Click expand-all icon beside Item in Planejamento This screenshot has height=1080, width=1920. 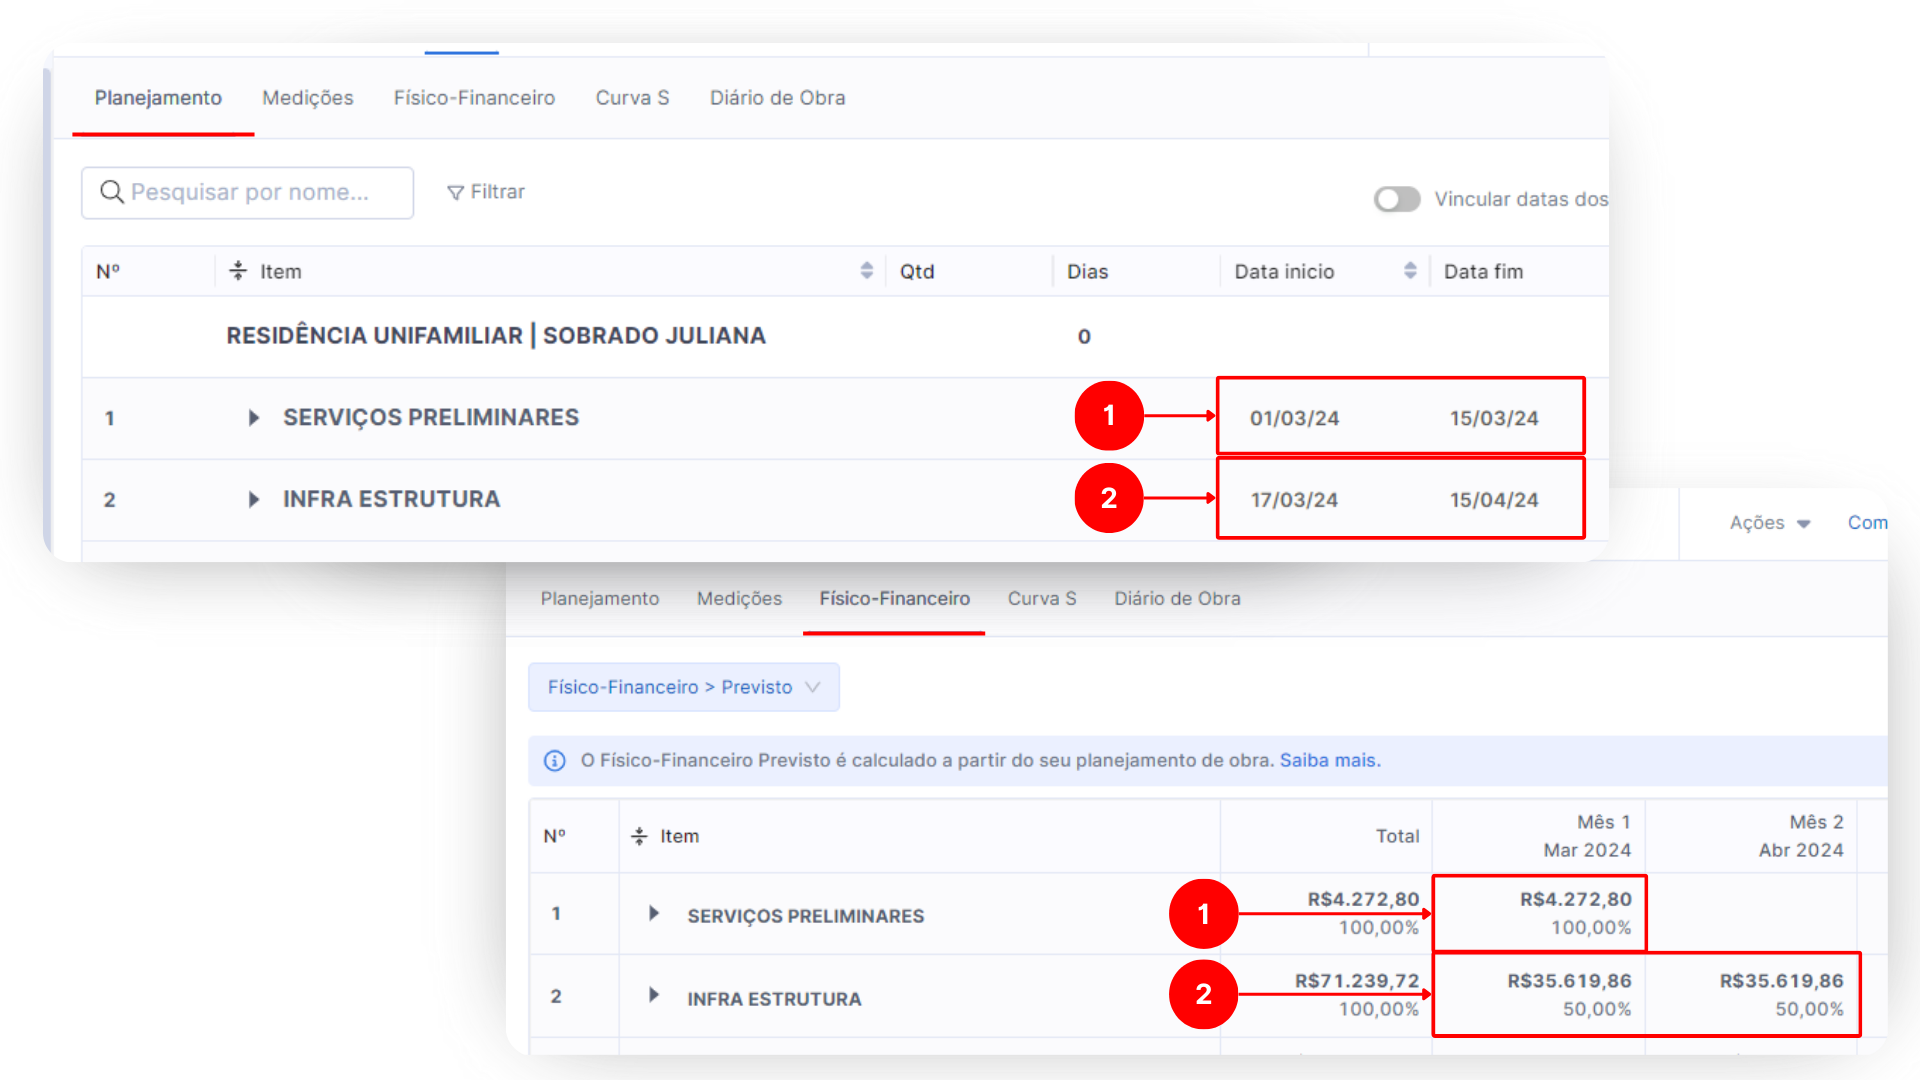click(238, 271)
